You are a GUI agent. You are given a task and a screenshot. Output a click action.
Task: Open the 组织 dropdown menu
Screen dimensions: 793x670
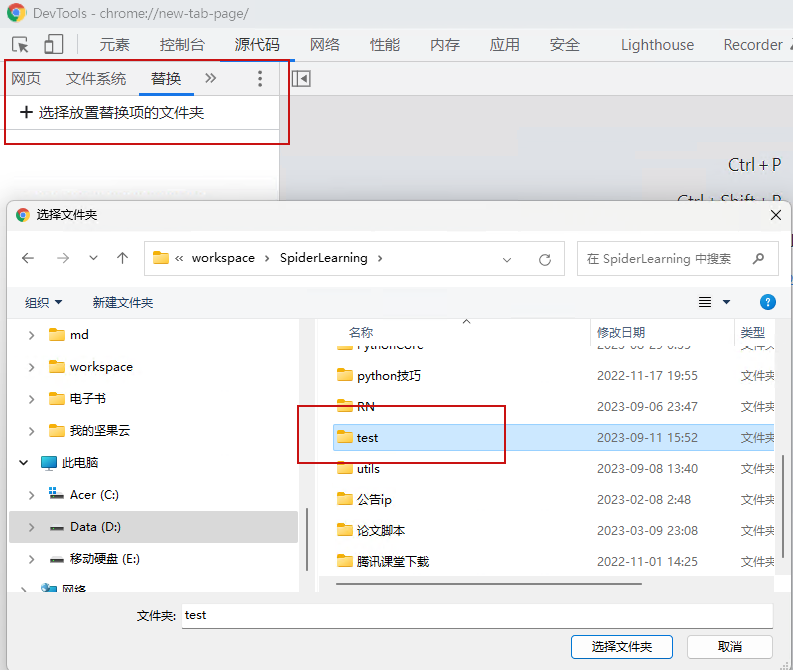[43, 302]
